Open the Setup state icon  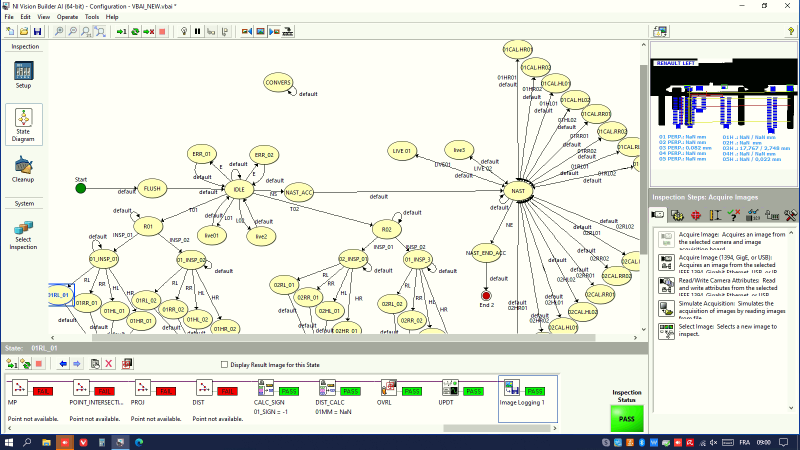point(23,73)
